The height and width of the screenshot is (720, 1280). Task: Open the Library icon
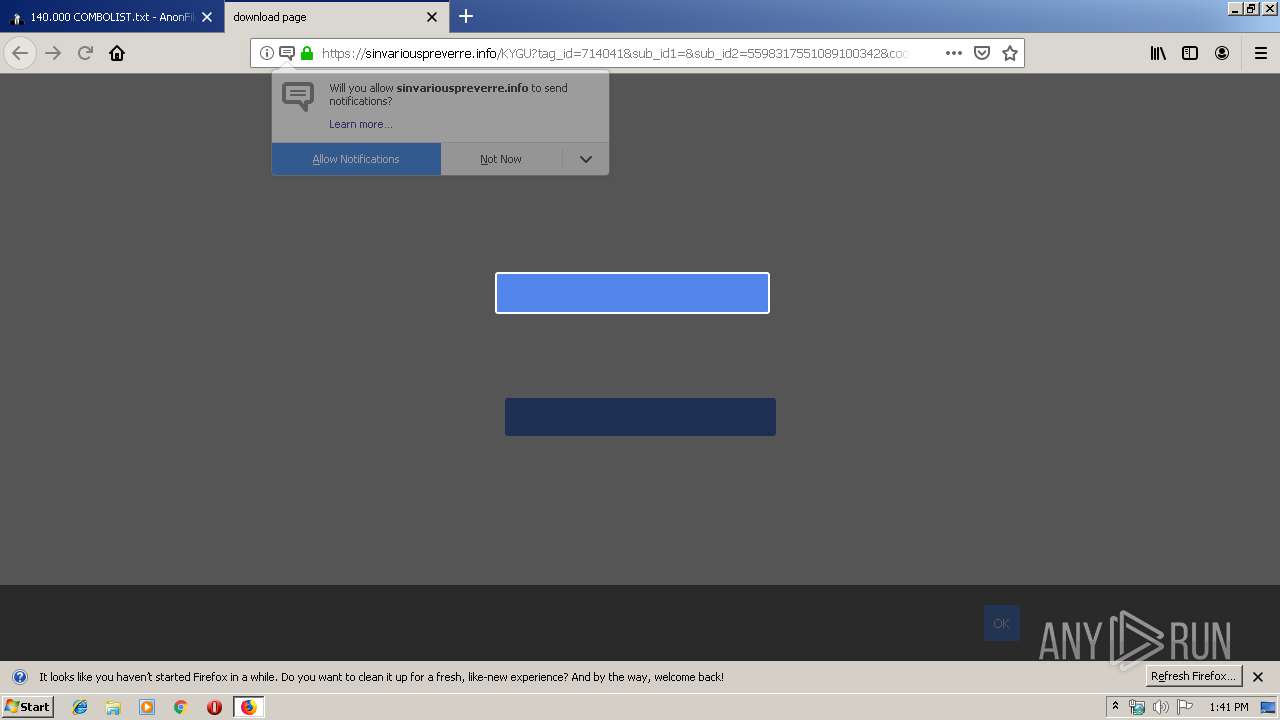click(x=1158, y=53)
